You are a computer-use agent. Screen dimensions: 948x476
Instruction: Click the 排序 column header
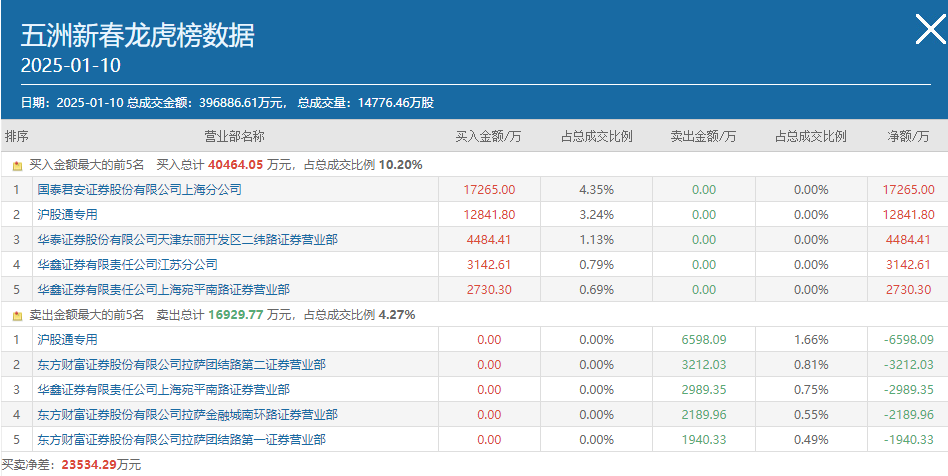click(16, 136)
